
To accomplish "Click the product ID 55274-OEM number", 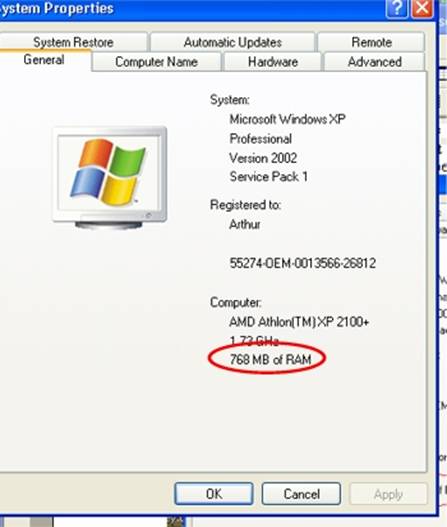I will pos(302,263).
